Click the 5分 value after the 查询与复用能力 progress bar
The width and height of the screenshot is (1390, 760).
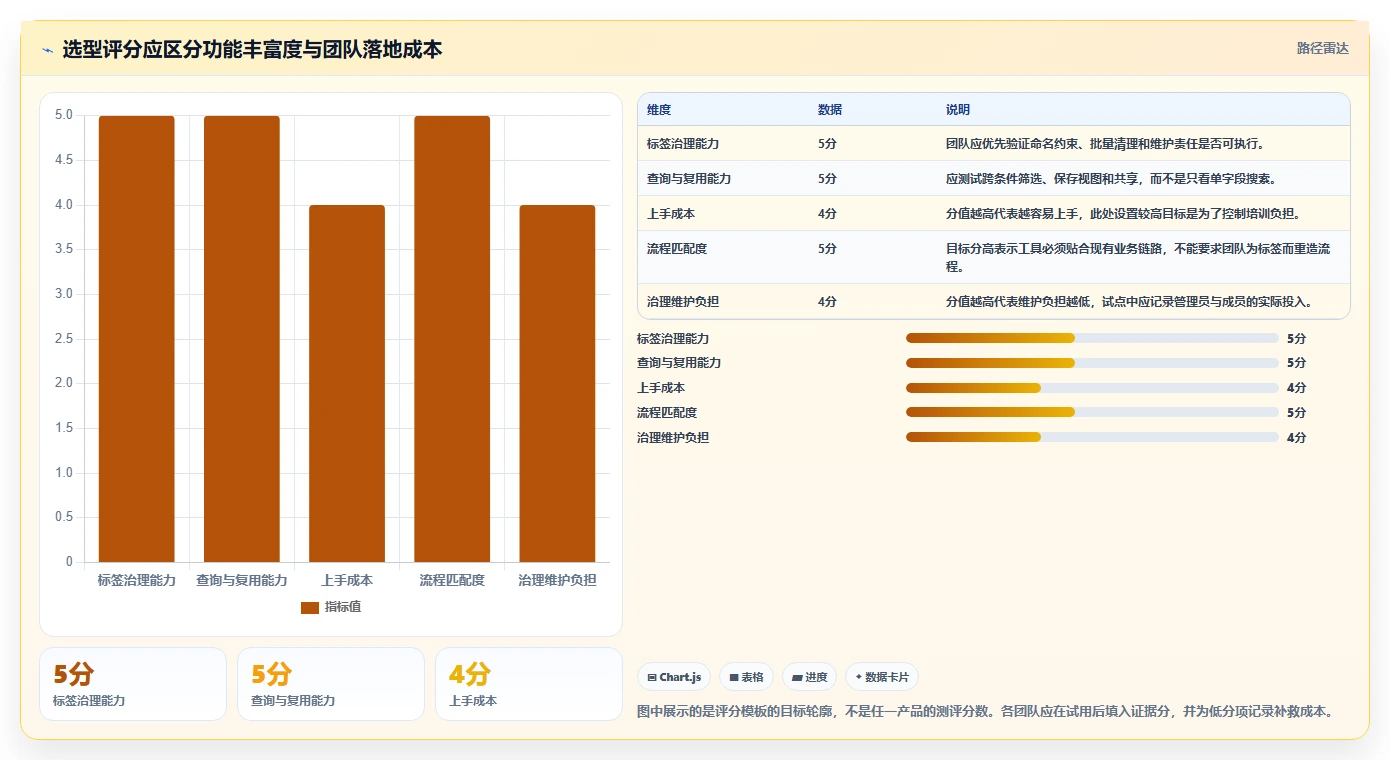(x=1296, y=363)
